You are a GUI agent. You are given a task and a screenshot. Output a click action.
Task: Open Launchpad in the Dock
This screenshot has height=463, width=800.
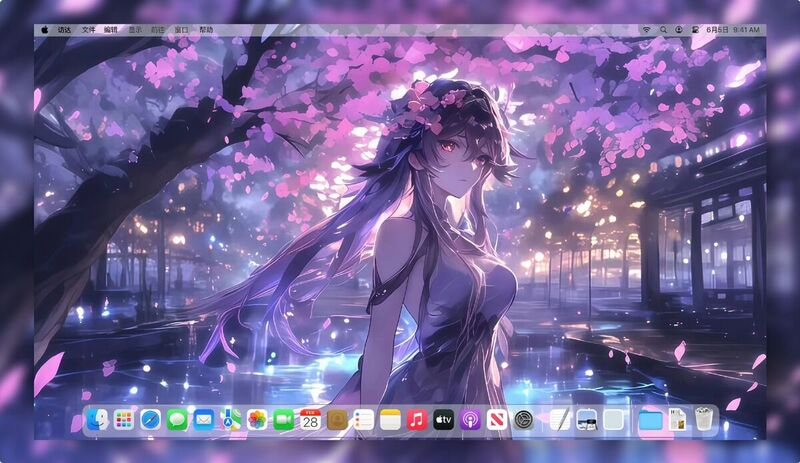tap(123, 420)
